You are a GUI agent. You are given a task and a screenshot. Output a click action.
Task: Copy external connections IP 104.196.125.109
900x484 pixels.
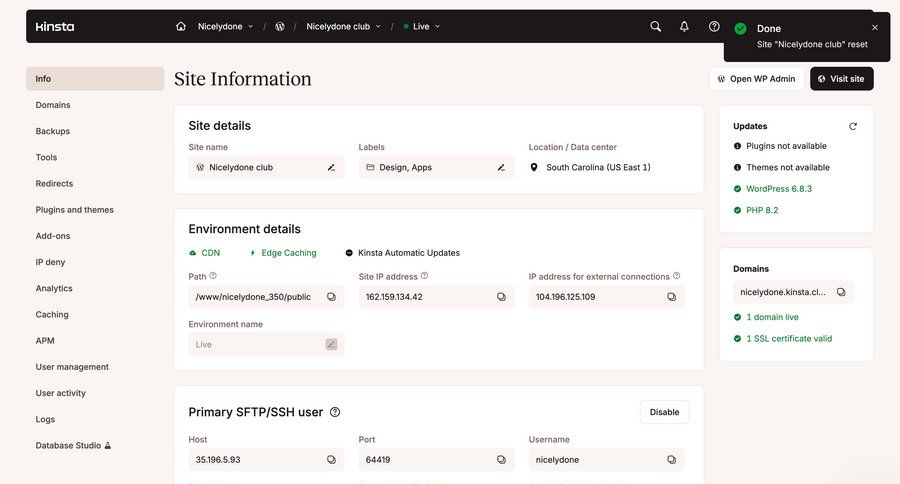click(672, 297)
